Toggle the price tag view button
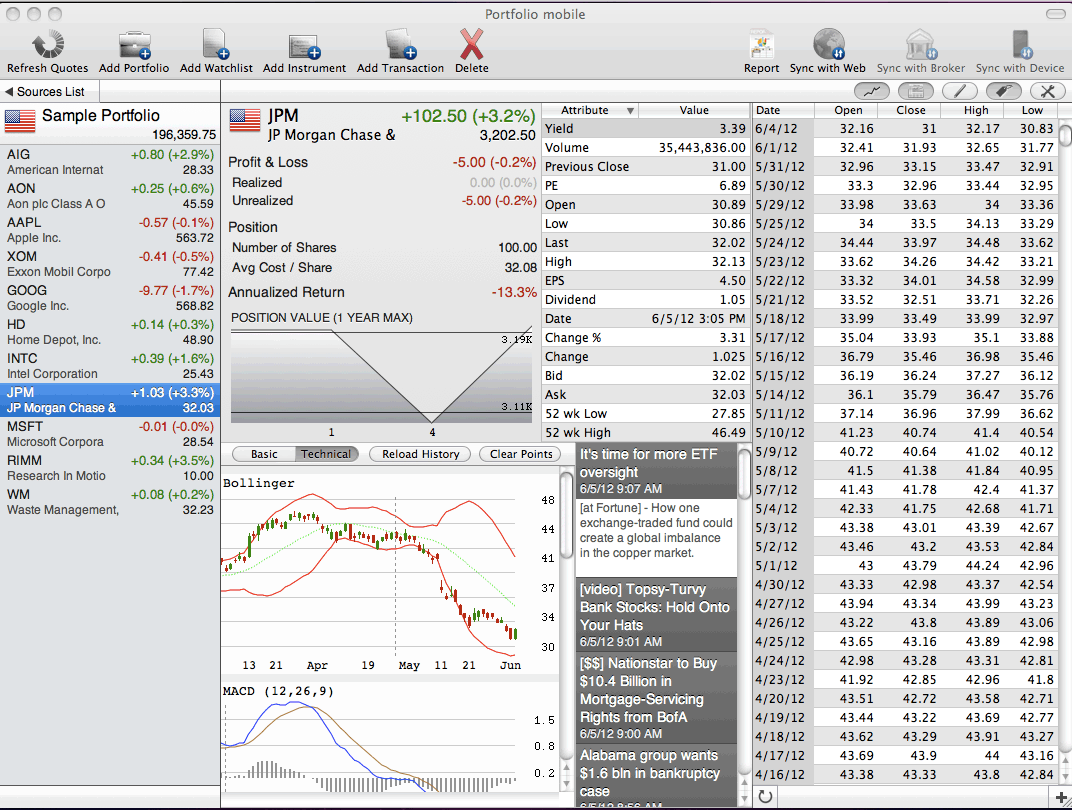 click(x=1004, y=91)
